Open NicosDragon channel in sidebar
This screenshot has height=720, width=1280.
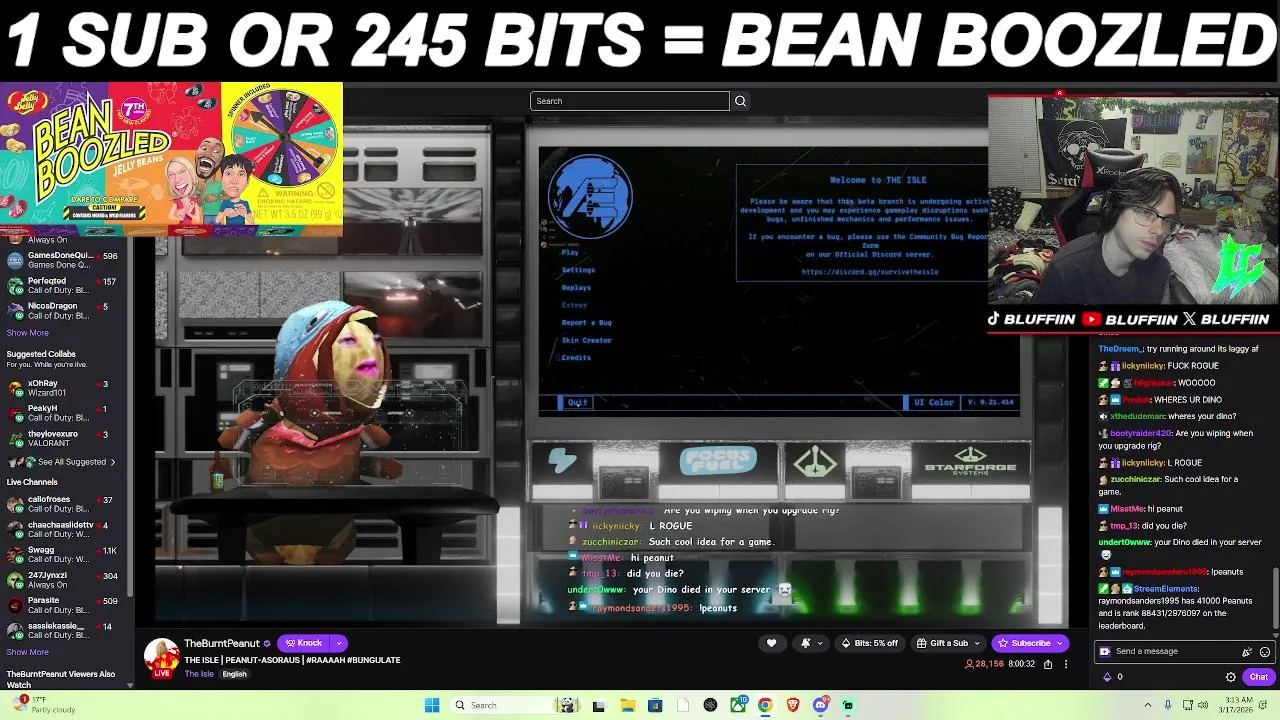[x=62, y=311]
